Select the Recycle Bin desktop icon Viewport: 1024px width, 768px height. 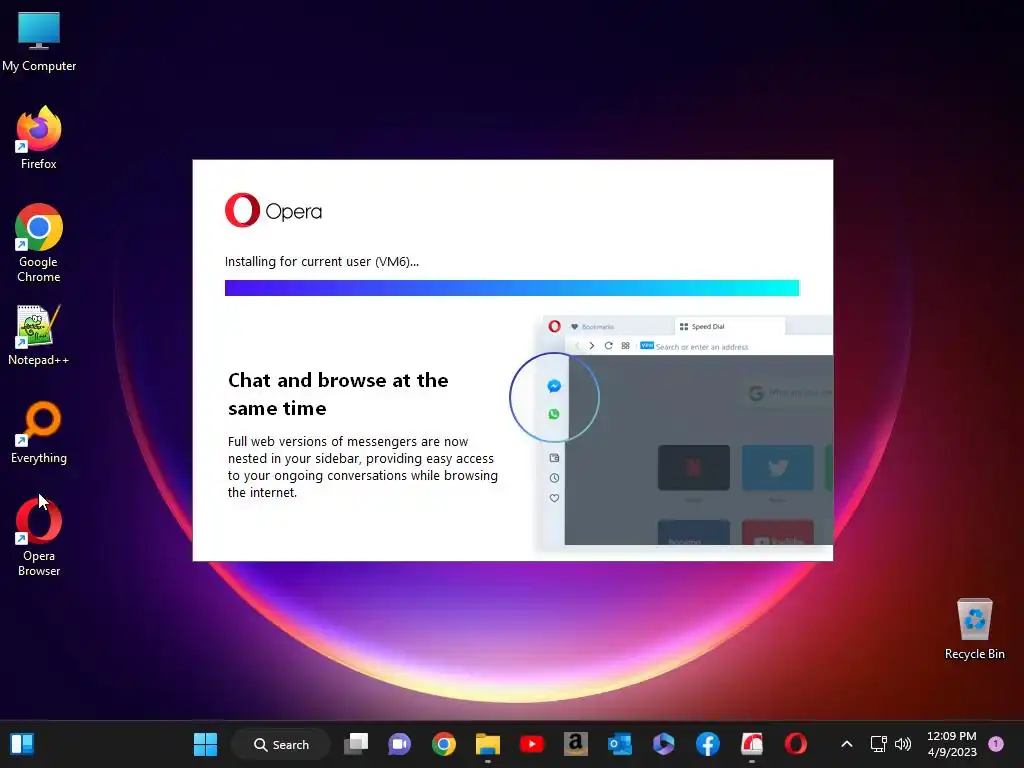click(x=974, y=629)
